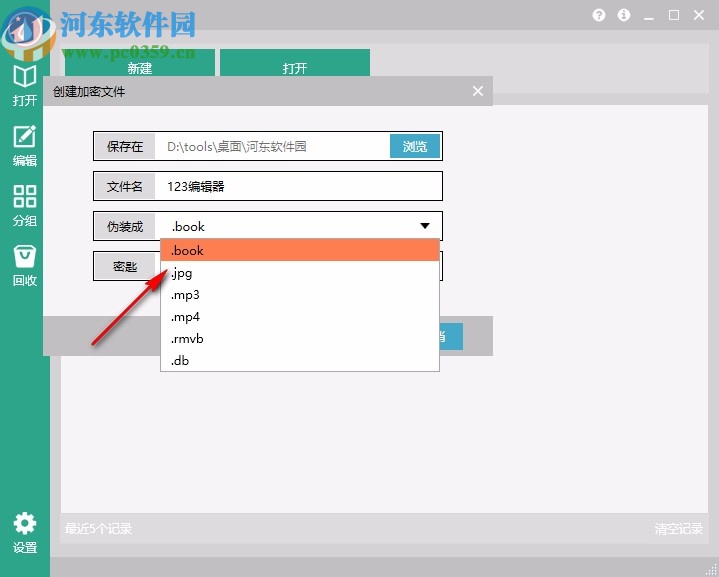Screen dimensions: 719x577
Task: Collapse the 伪装成 dropdown arrow
Action: pos(425,226)
